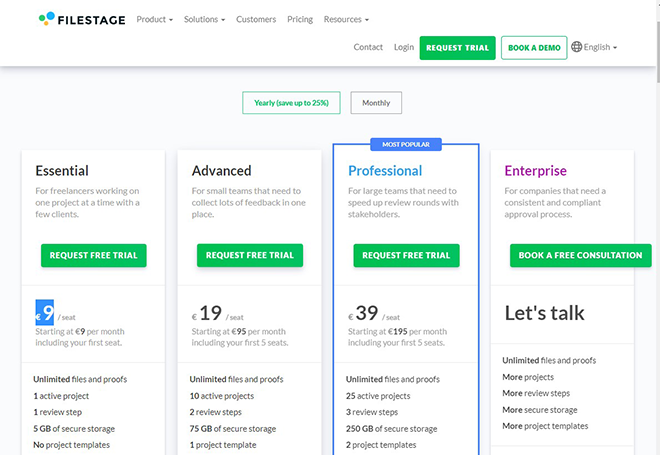Expand the Resources menu
660x455 pixels.
click(x=346, y=19)
